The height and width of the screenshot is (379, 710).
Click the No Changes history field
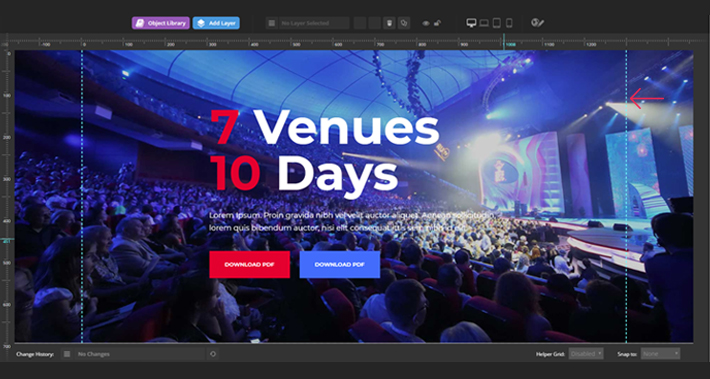pos(139,354)
